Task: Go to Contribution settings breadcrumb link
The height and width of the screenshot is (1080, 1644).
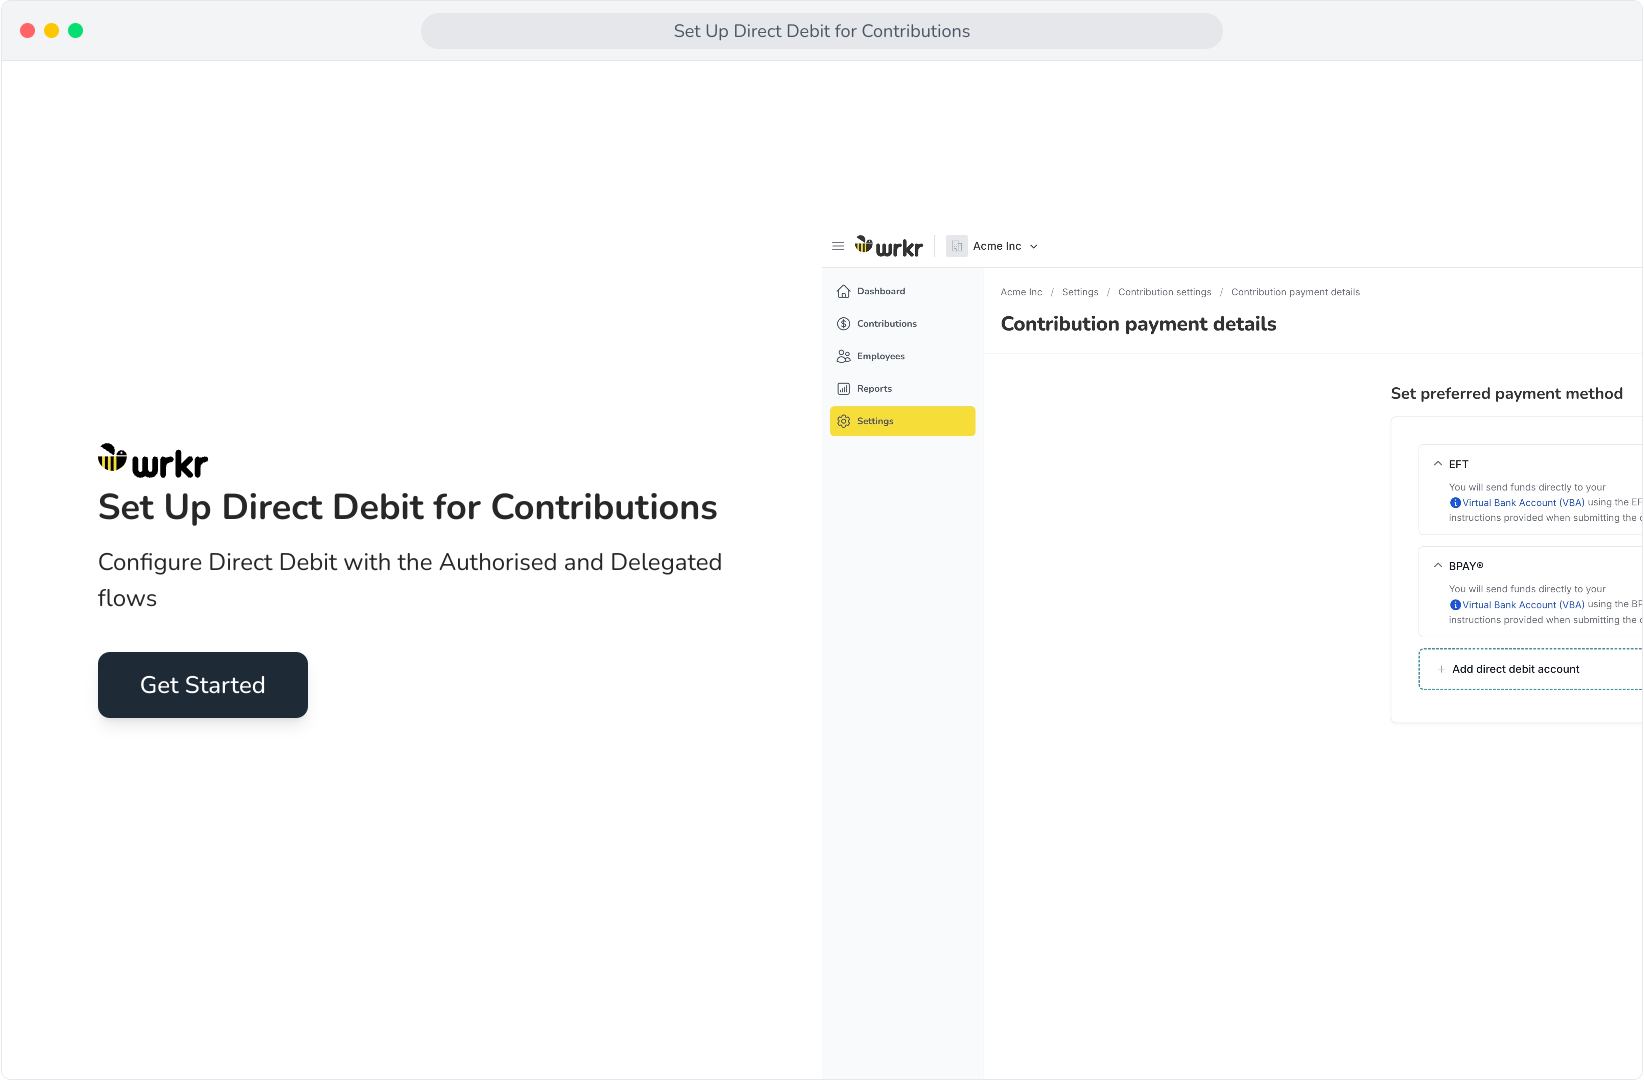Action: pos(1165,292)
